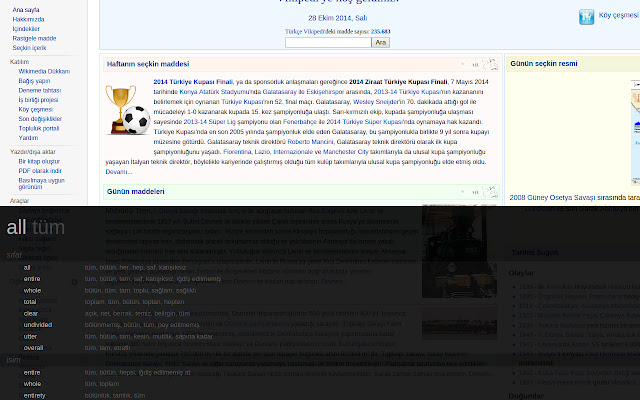The image size is (640, 400).
Task: Click the Wikipedia search input field
Action: (x=328, y=42)
